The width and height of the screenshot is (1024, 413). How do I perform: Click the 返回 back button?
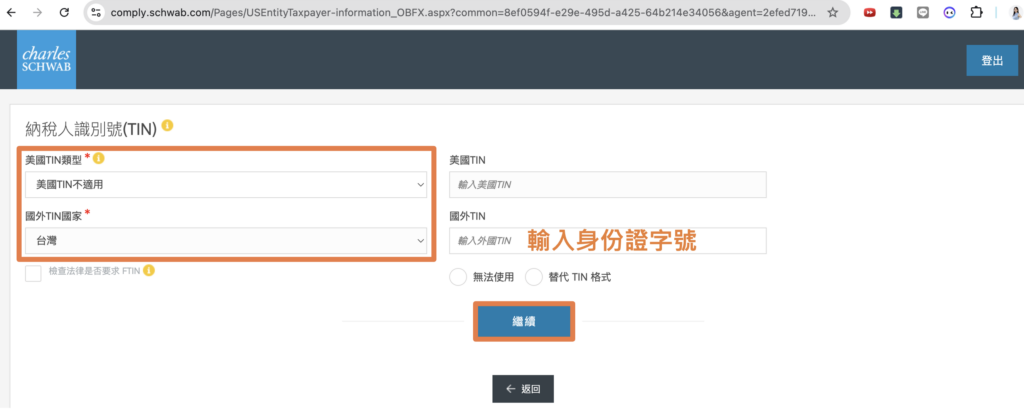pos(522,388)
